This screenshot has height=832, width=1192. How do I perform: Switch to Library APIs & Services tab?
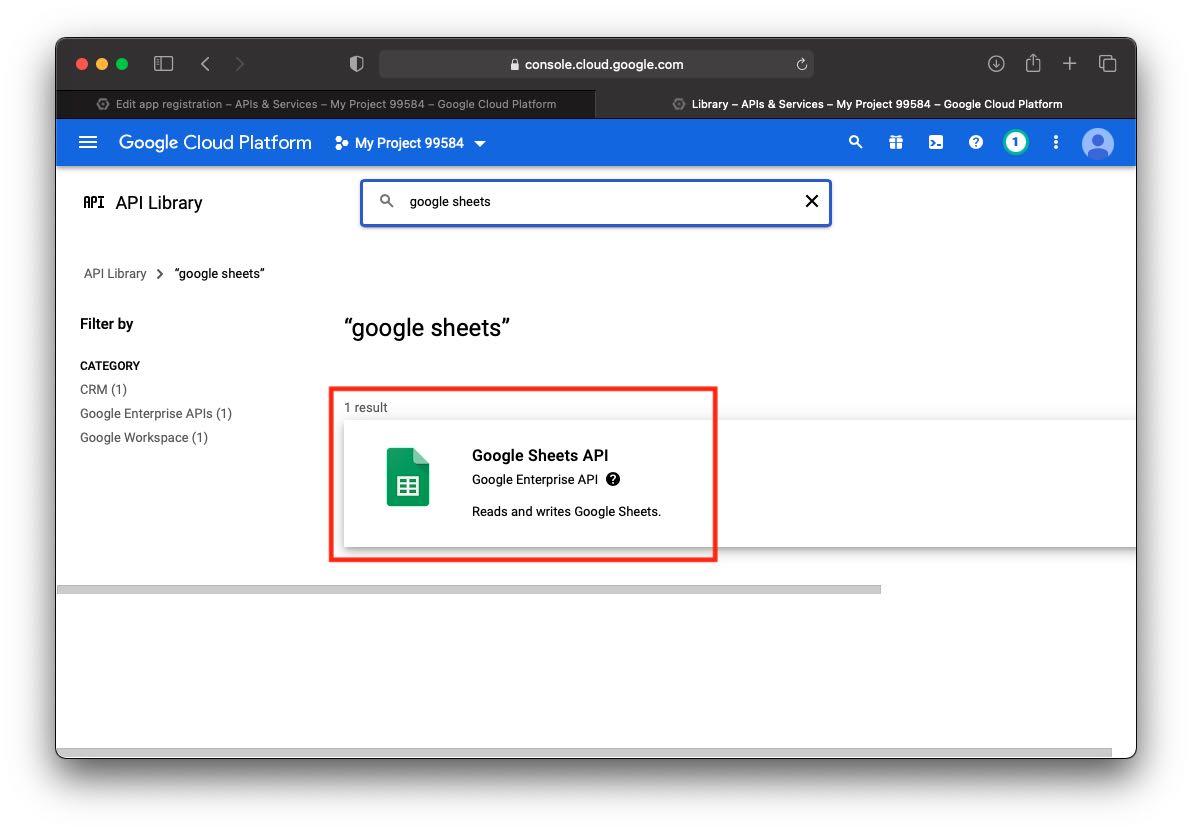(x=866, y=104)
